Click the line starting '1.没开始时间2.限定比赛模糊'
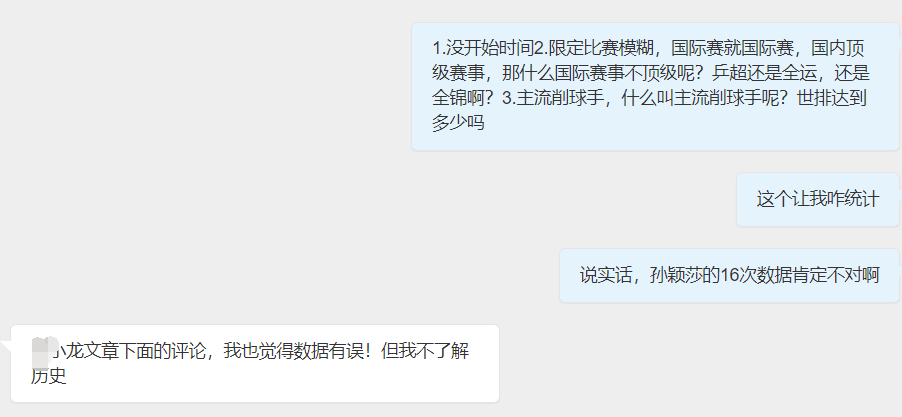This screenshot has height=417, width=902. [648, 49]
